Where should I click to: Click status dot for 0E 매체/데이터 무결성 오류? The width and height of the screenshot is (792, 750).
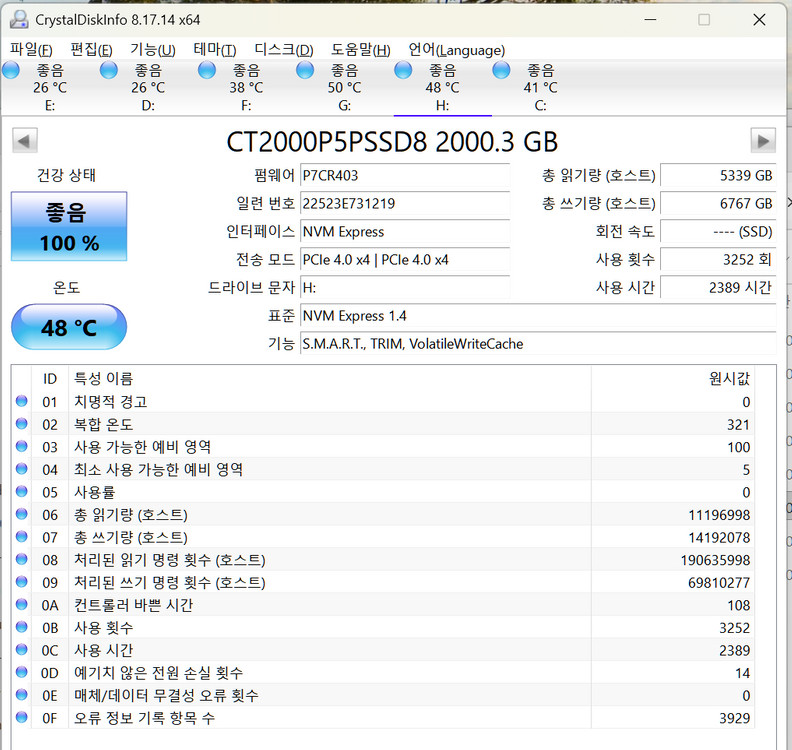[21, 695]
